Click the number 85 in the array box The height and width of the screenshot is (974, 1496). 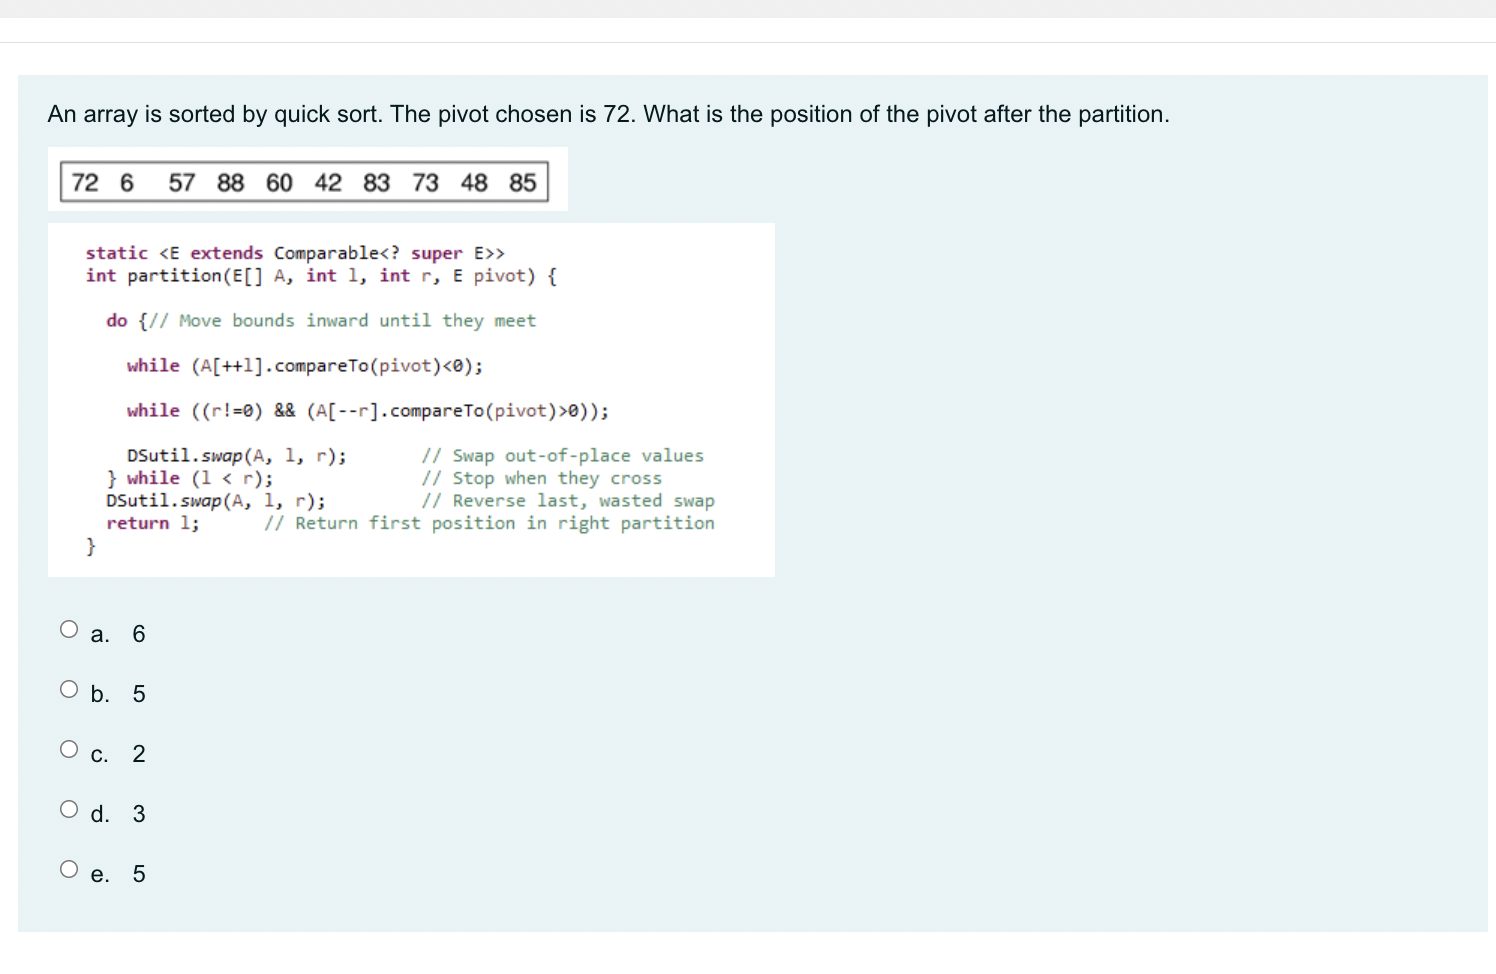522,182
